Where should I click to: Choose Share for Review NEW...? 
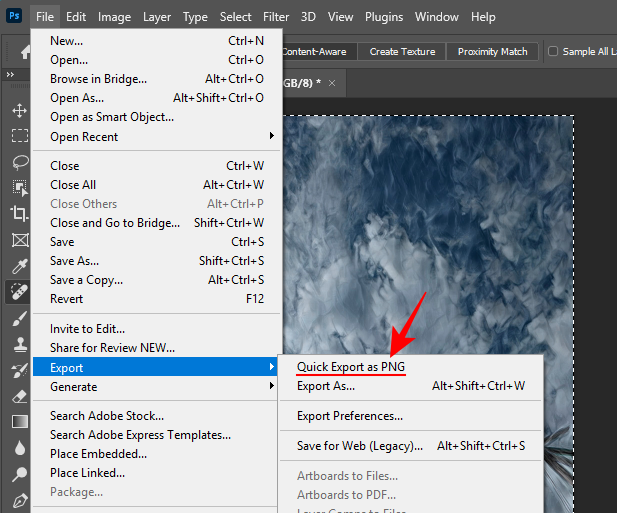click(x=157, y=348)
